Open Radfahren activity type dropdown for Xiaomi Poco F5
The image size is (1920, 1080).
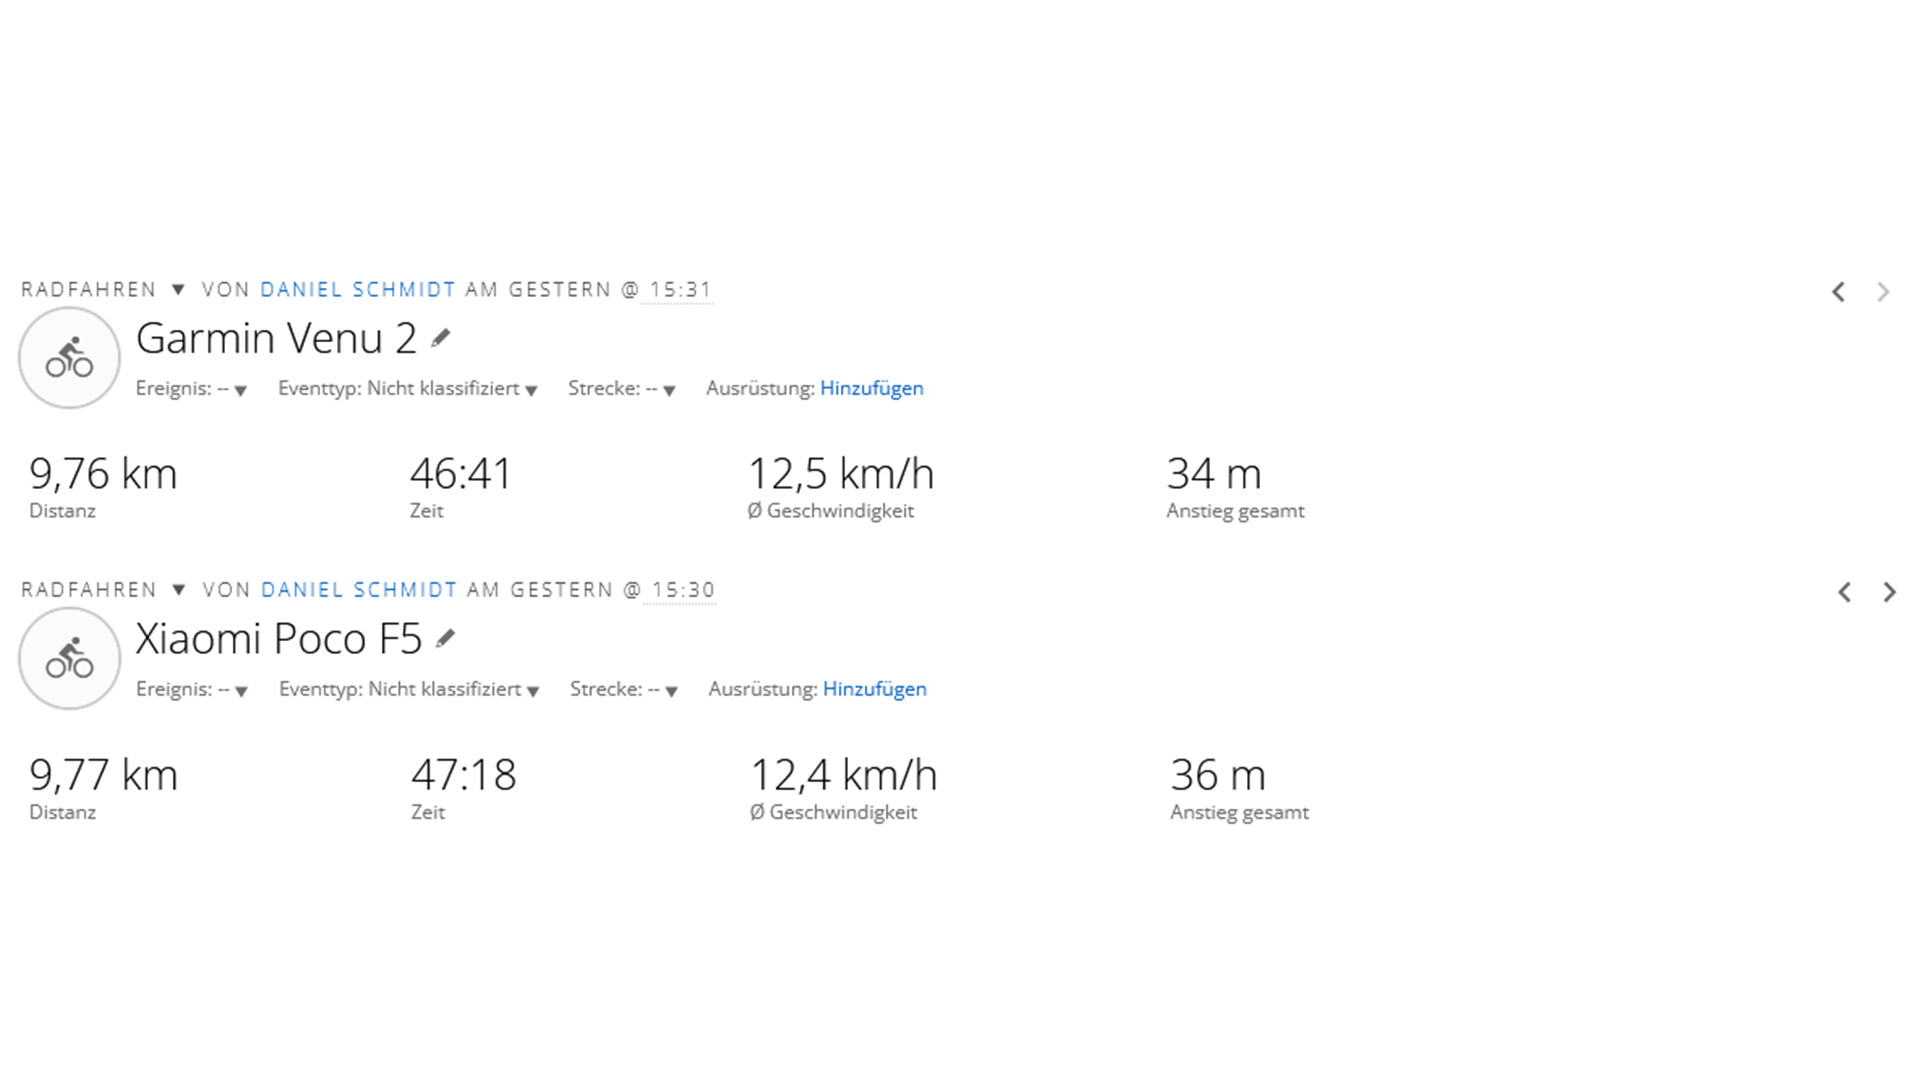[x=179, y=590]
